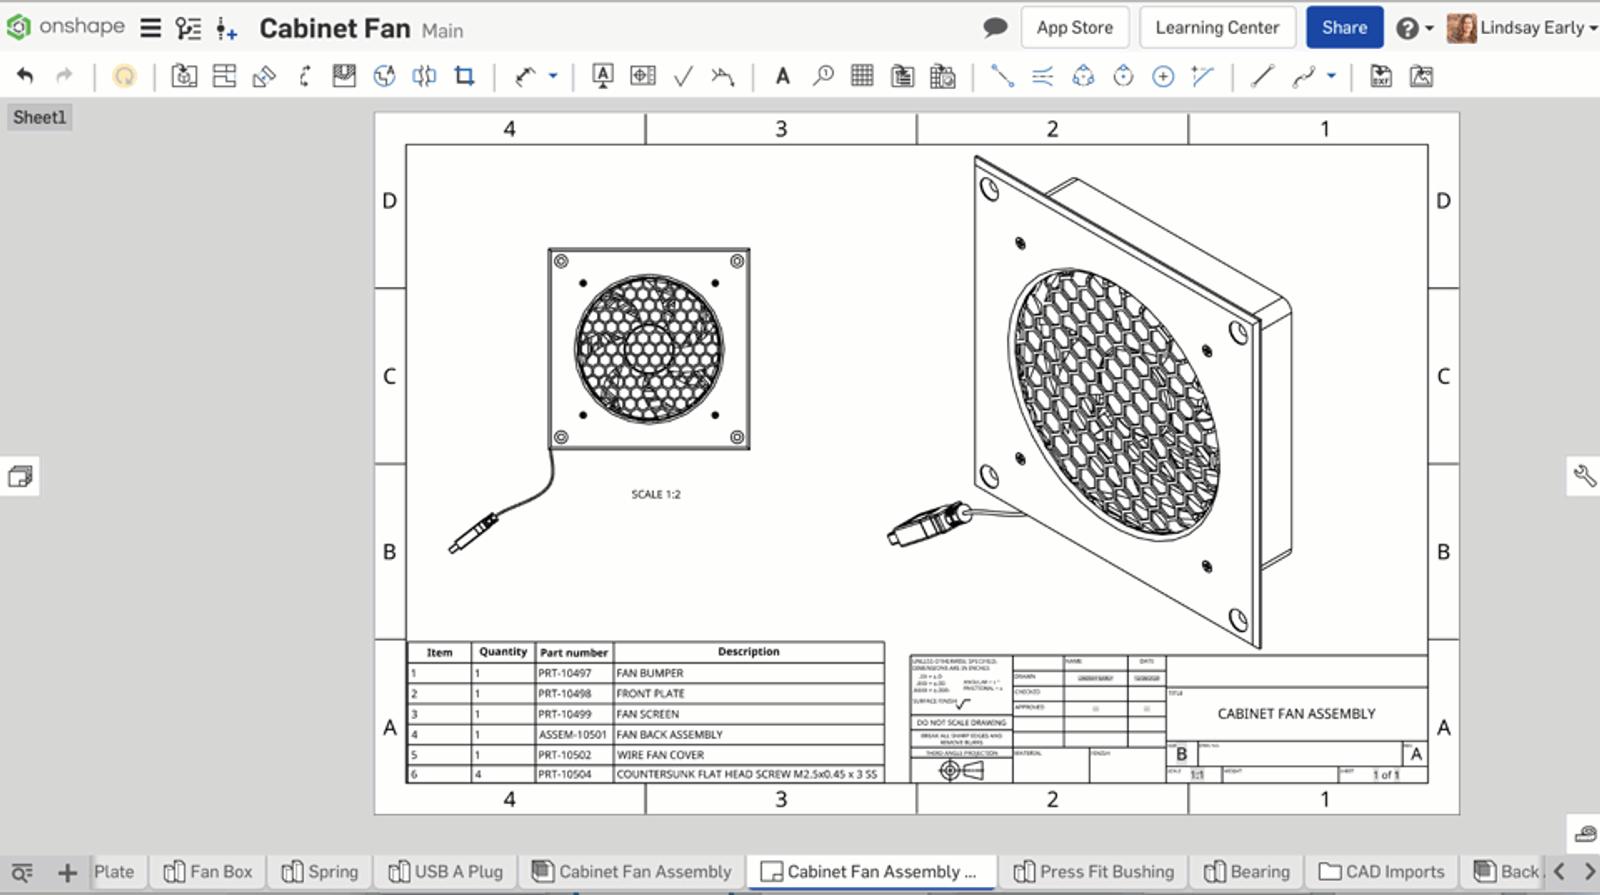
Task: Switch to the Fan Box tab
Action: click(208, 872)
